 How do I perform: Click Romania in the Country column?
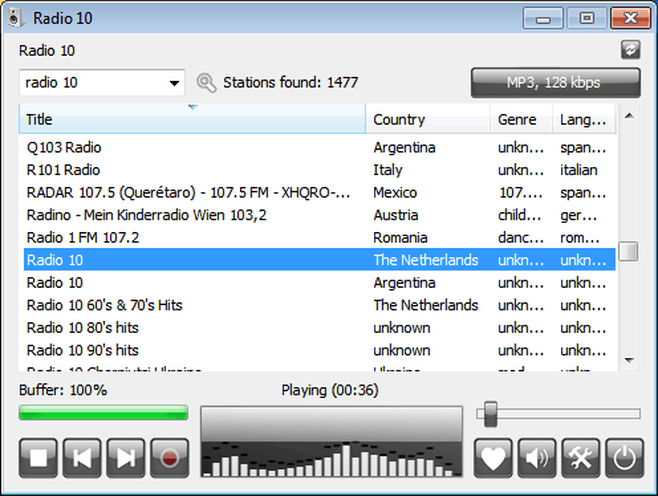pos(400,238)
